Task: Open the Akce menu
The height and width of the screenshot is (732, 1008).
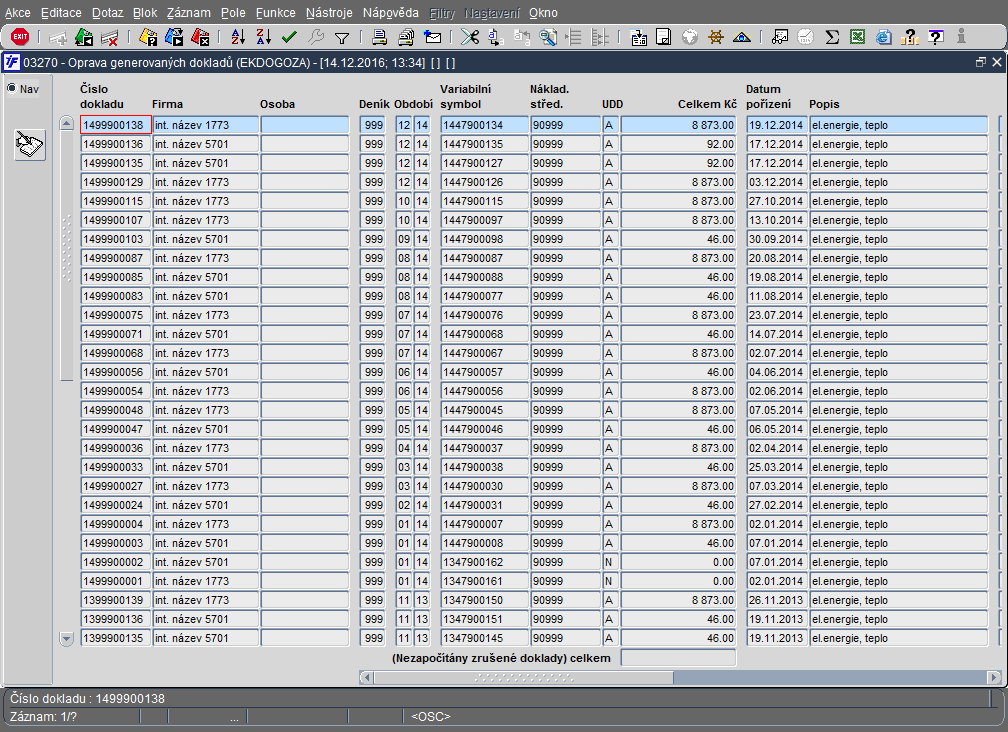Action: click(17, 13)
